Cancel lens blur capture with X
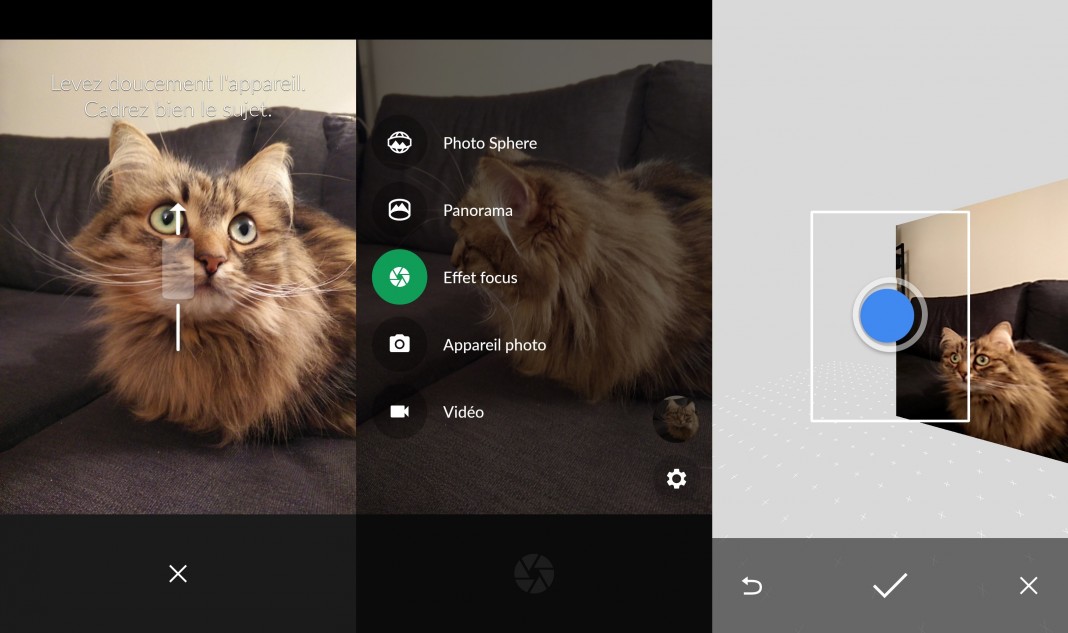The width and height of the screenshot is (1068, 633). [178, 574]
